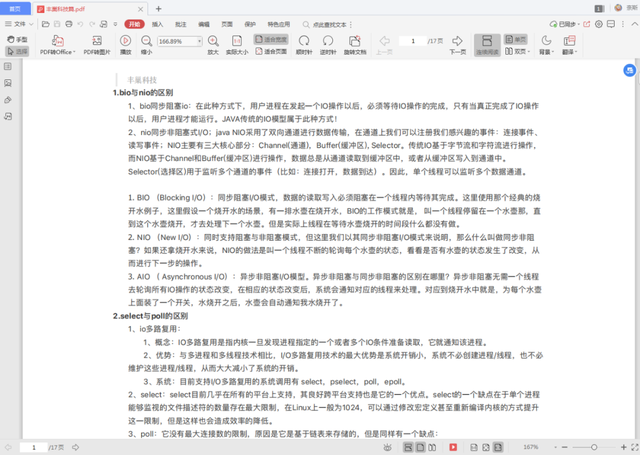Open settings gear icon near sync
640x455 pixels.
point(599,24)
